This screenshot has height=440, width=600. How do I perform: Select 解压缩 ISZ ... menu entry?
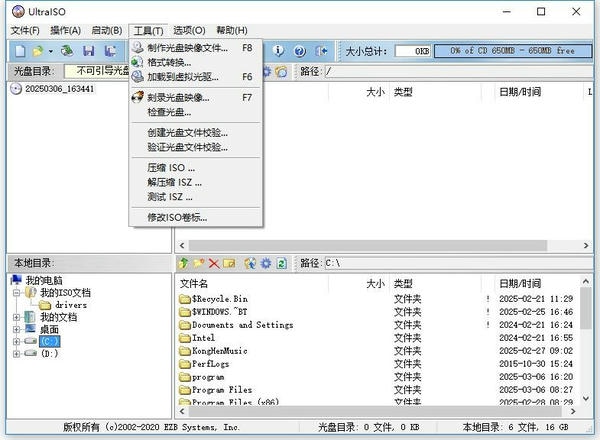tap(196, 182)
